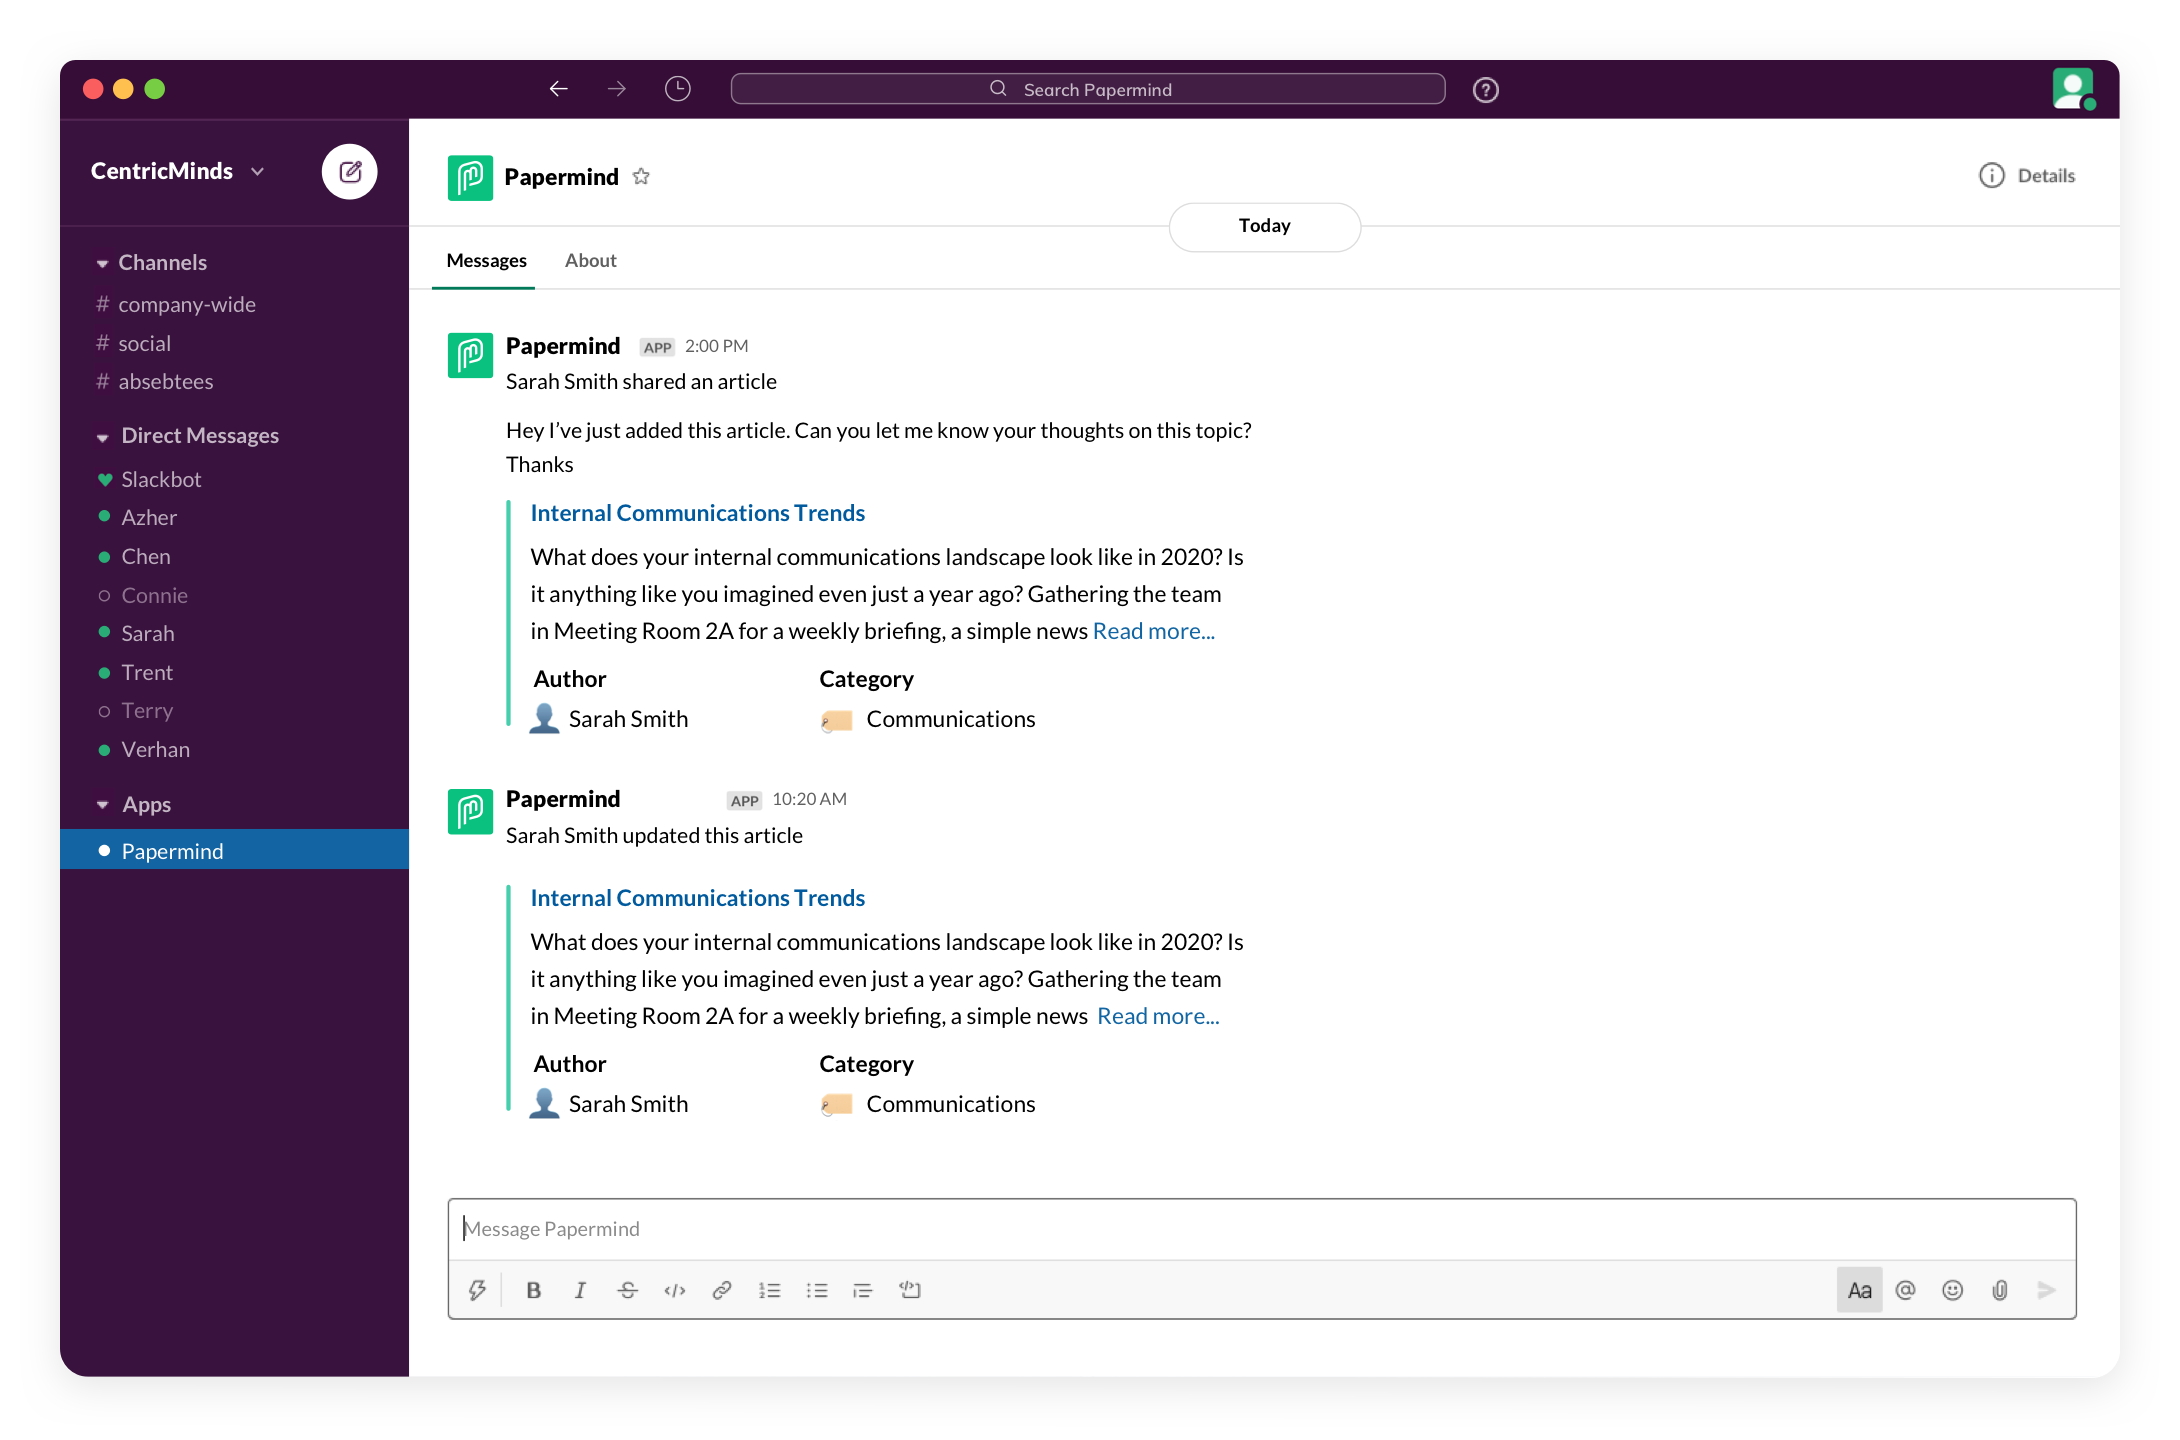This screenshot has width=2180, height=1440.
Task: Apply ordered list formatting
Action: (x=770, y=1290)
